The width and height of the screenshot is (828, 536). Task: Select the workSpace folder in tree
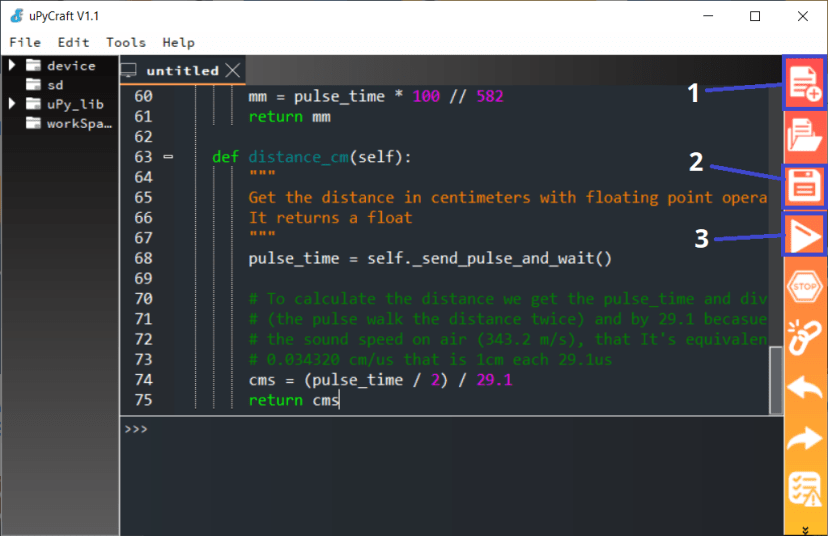coord(69,124)
